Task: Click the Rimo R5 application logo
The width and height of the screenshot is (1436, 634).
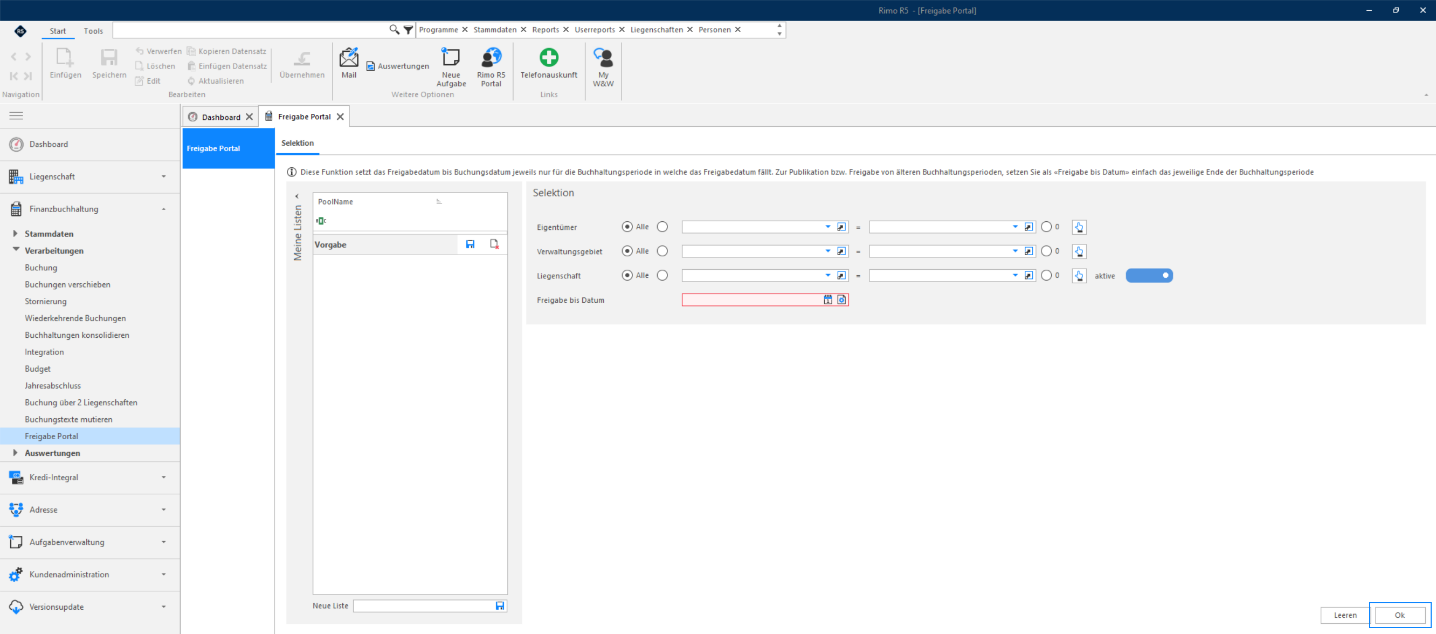Action: click(20, 31)
